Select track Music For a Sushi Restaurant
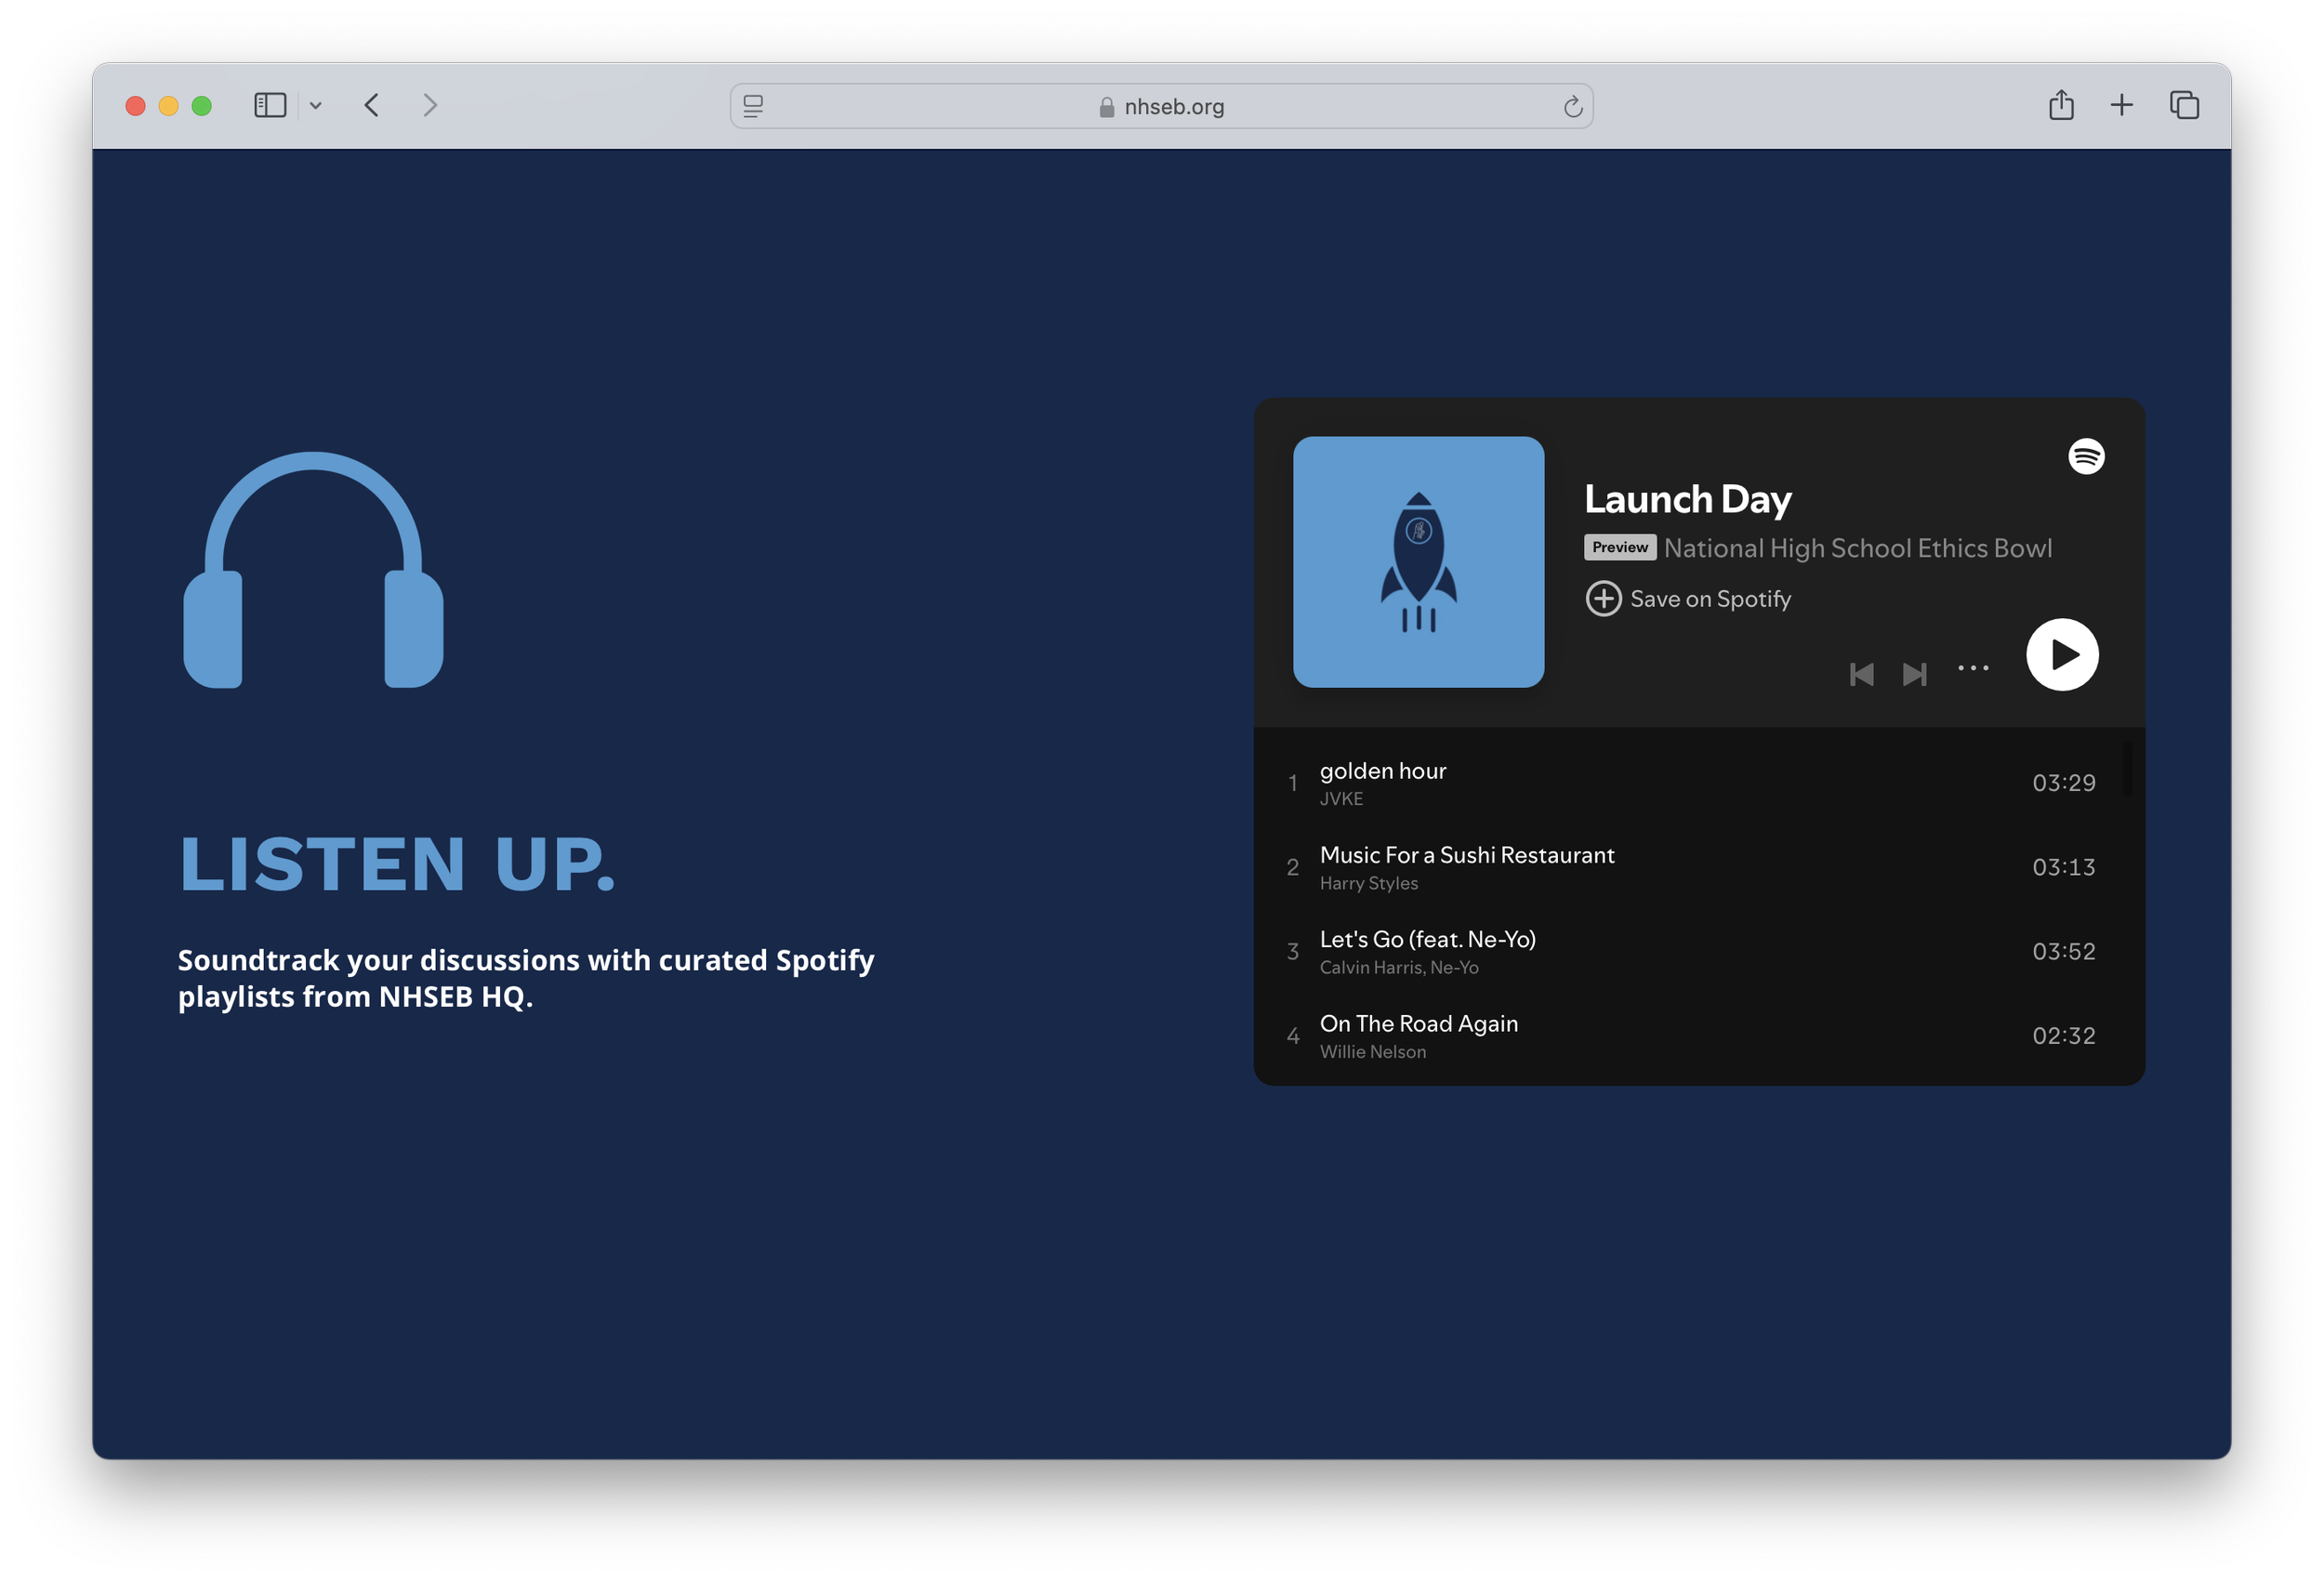Image resolution: width=2324 pixels, height=1582 pixels. pyautogui.click(x=1466, y=855)
